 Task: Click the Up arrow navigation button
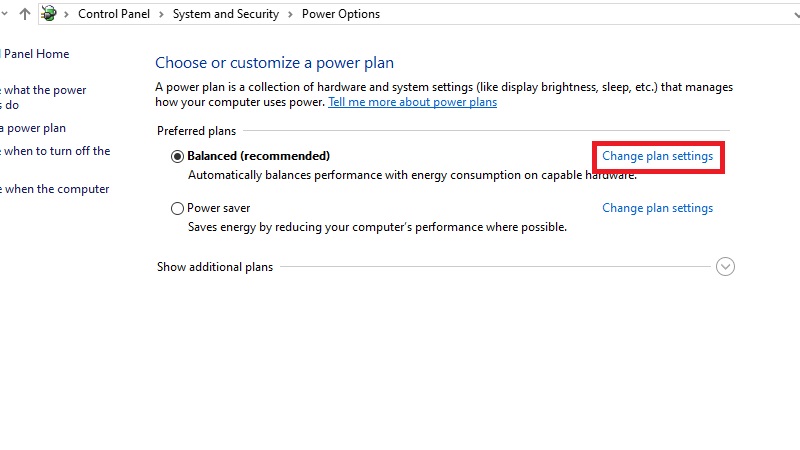click(x=25, y=14)
